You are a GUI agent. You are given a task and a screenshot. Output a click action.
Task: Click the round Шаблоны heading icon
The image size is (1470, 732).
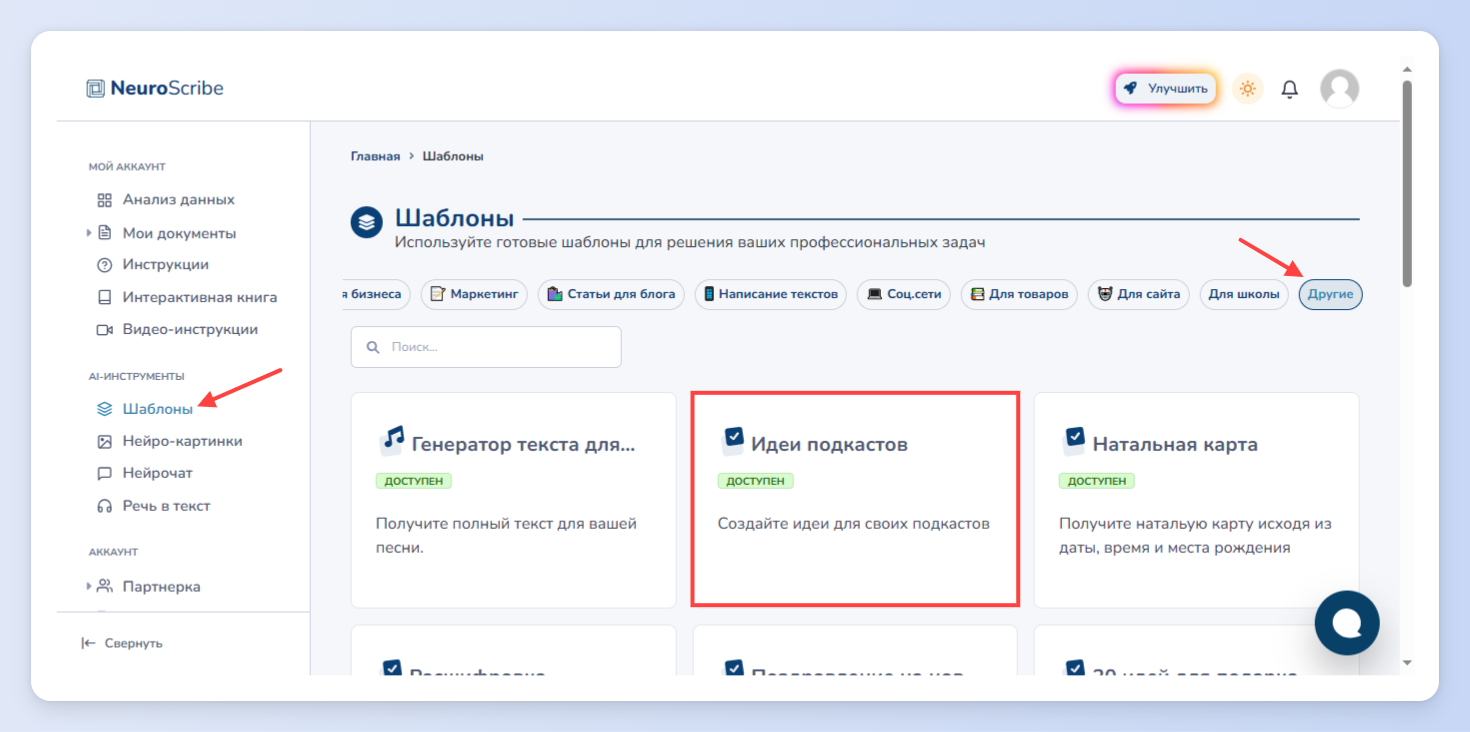coord(367,222)
